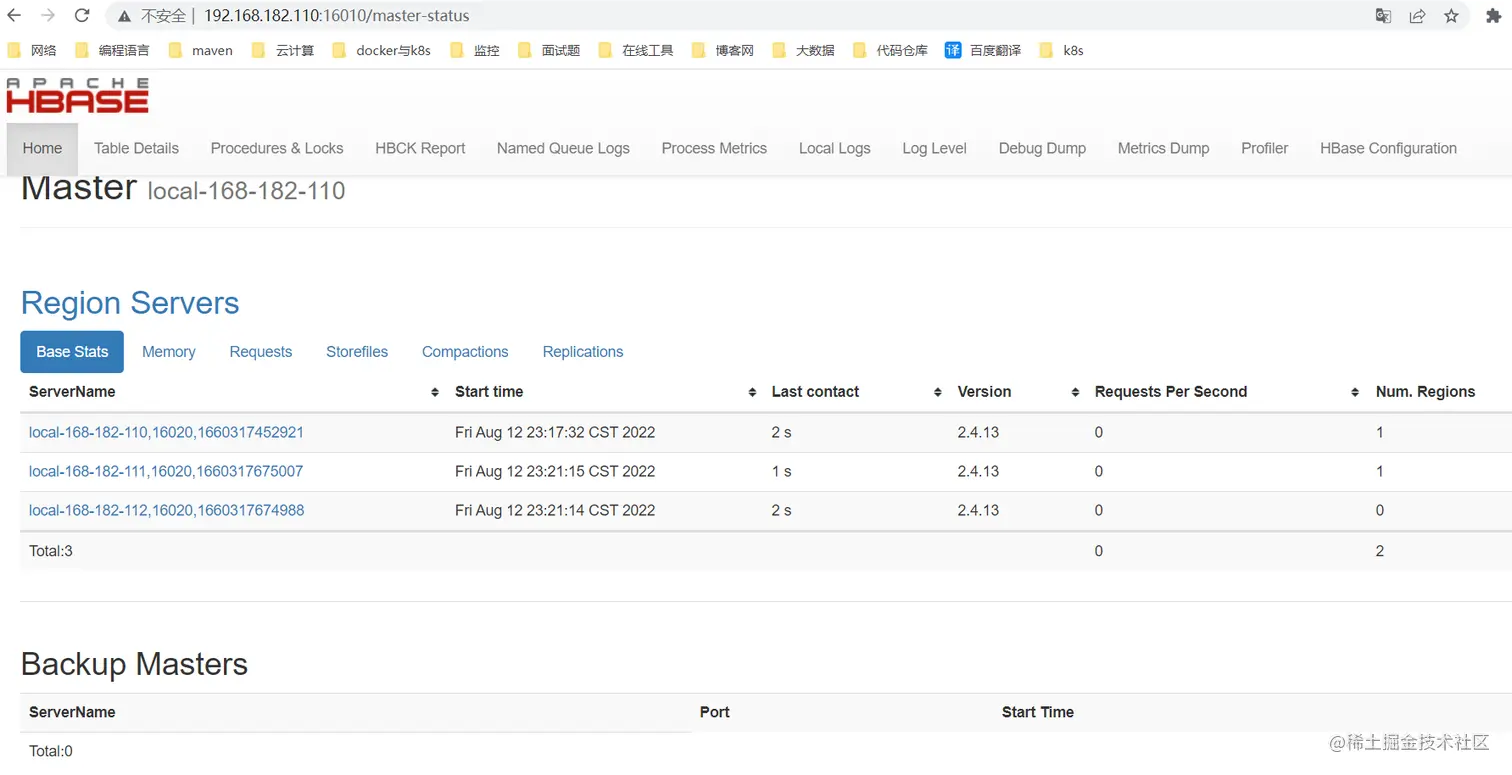1512x775 pixels.
Task: Open Local Logs page
Action: tap(834, 148)
